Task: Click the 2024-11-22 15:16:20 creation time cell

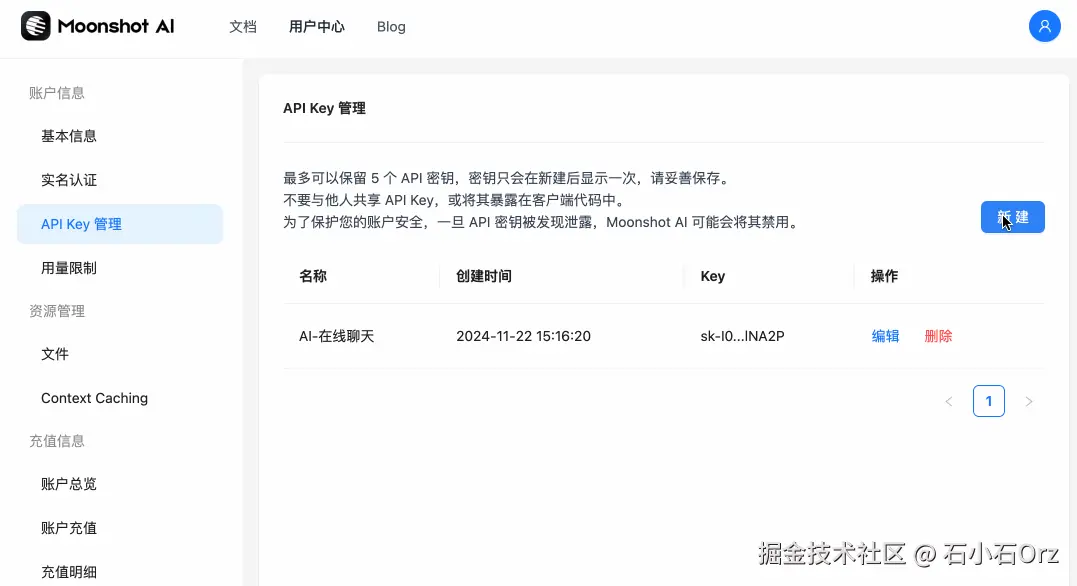Action: [523, 336]
